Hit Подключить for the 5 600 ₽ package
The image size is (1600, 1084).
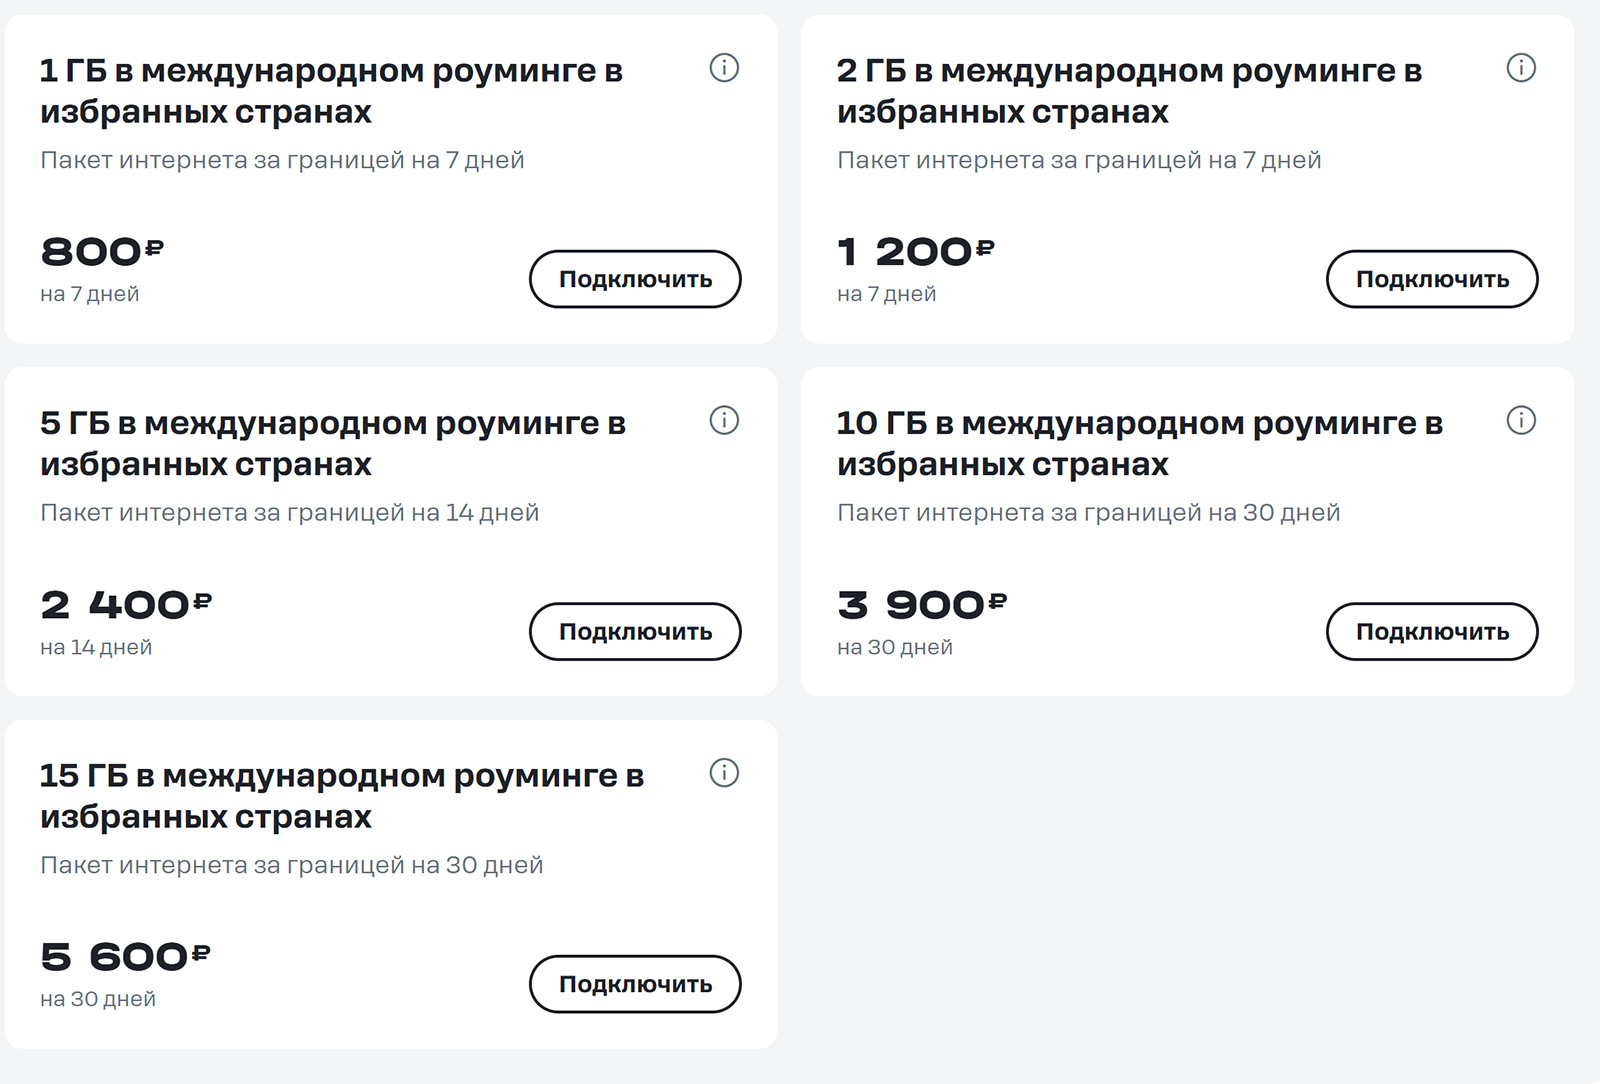635,984
